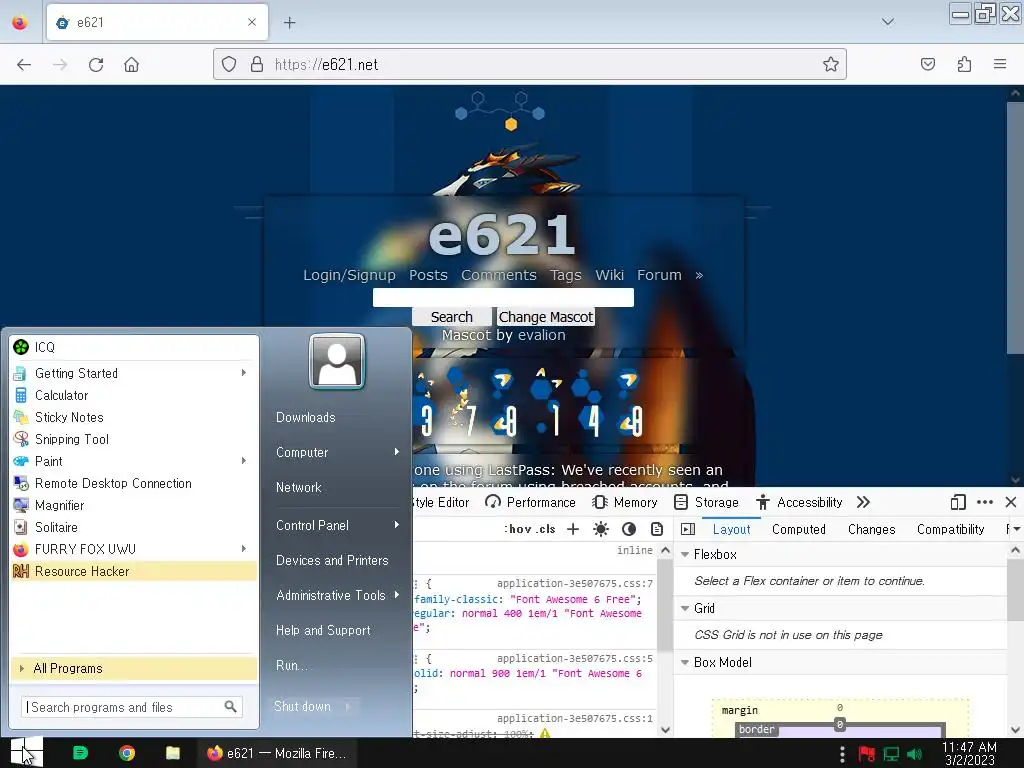Click the Change Mascot button
The image size is (1024, 768).
545,317
